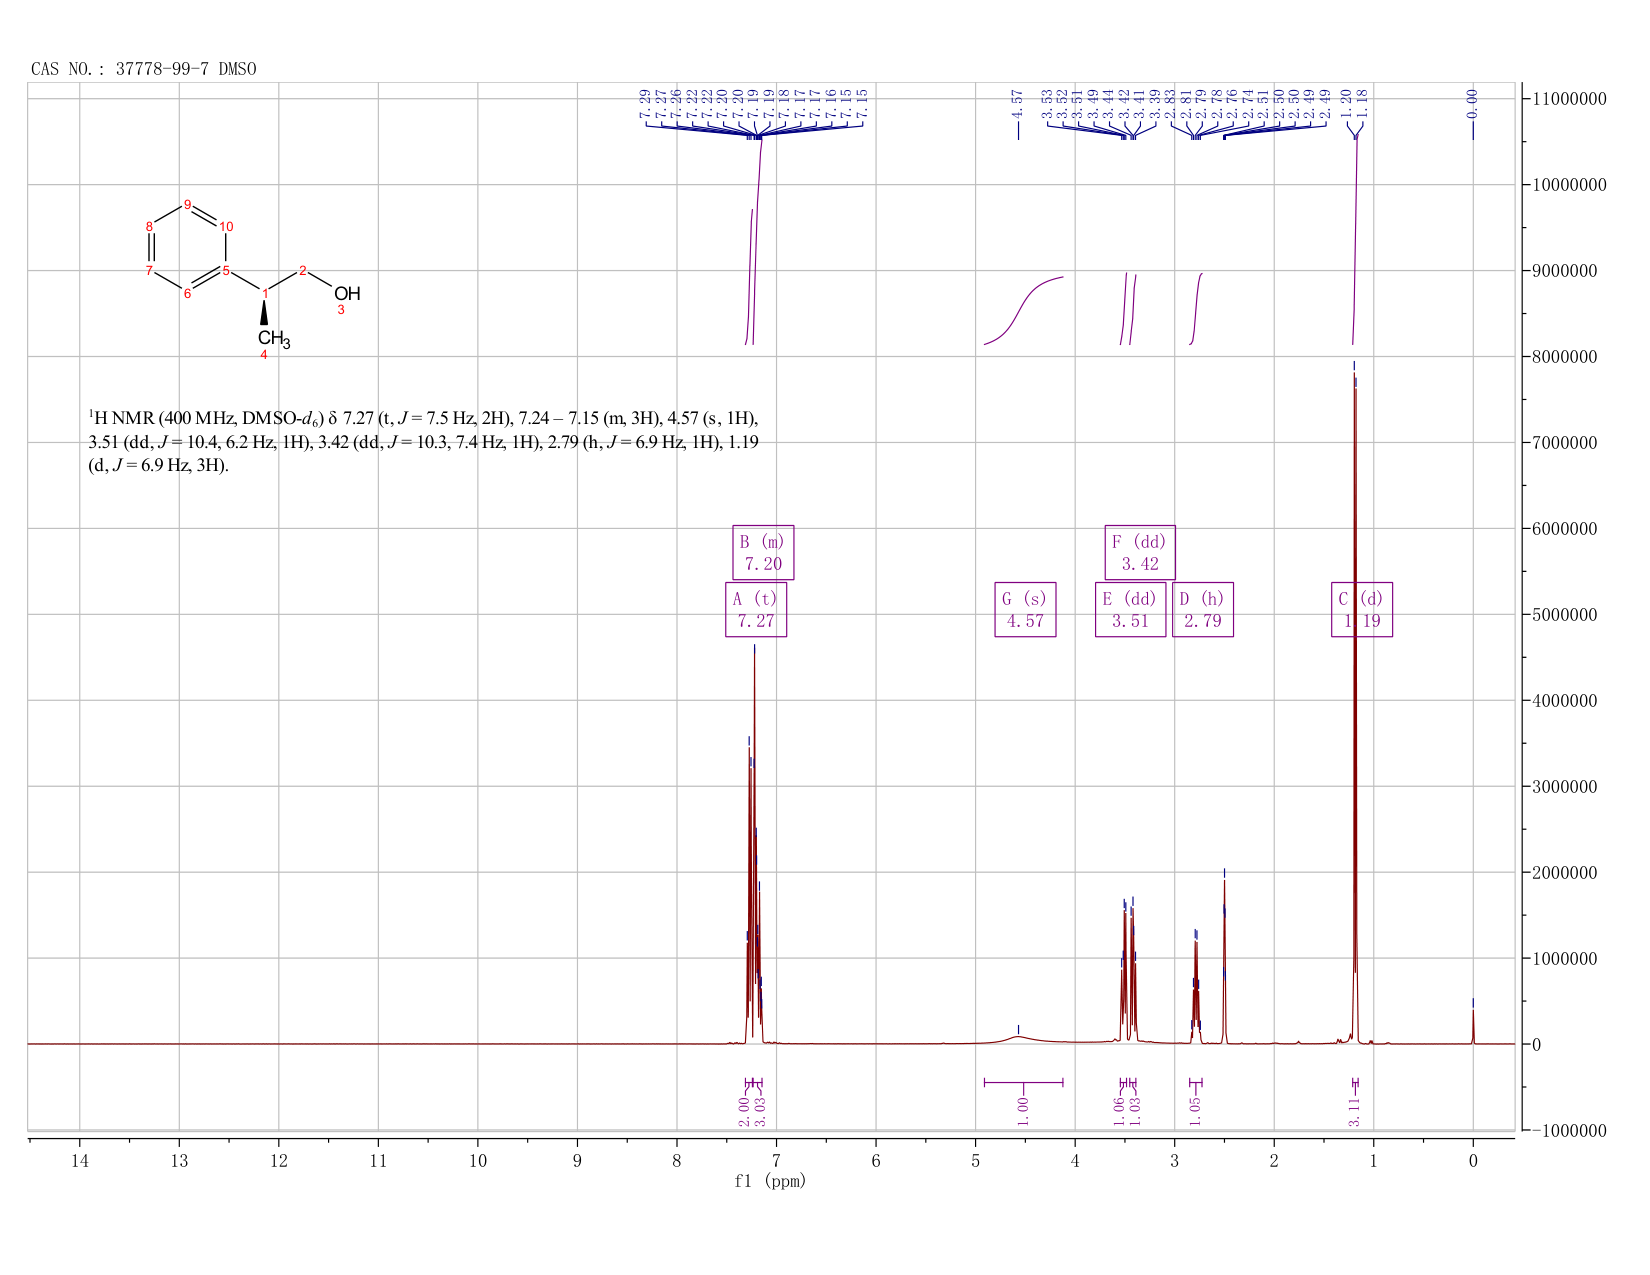This screenshot has width=1650, height=1275.
Task: Click the rotated 4.57 peak label above spectrum
Action: tap(1018, 103)
